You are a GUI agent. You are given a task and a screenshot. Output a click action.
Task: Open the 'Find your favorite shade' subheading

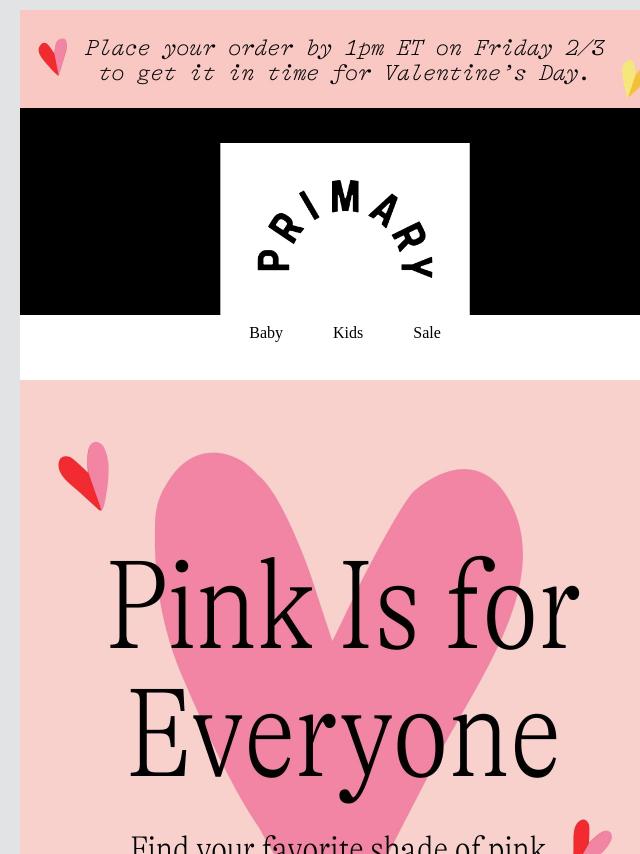pyautogui.click(x=338, y=844)
